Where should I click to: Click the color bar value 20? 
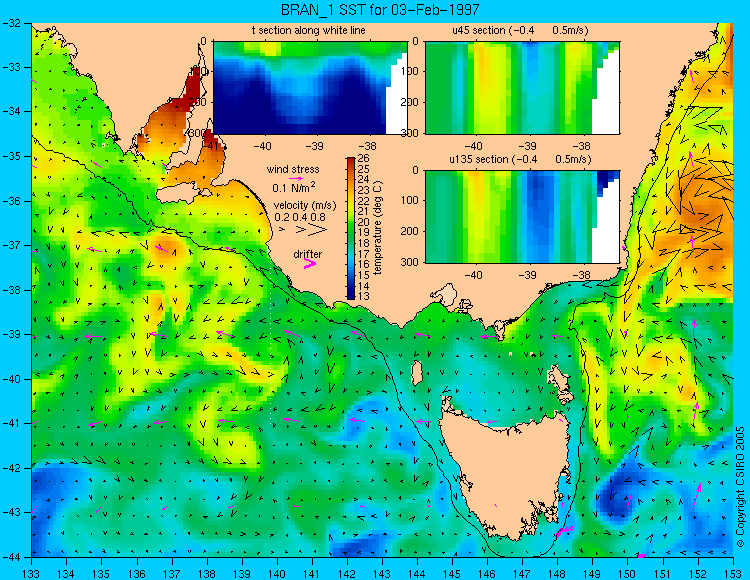click(363, 222)
